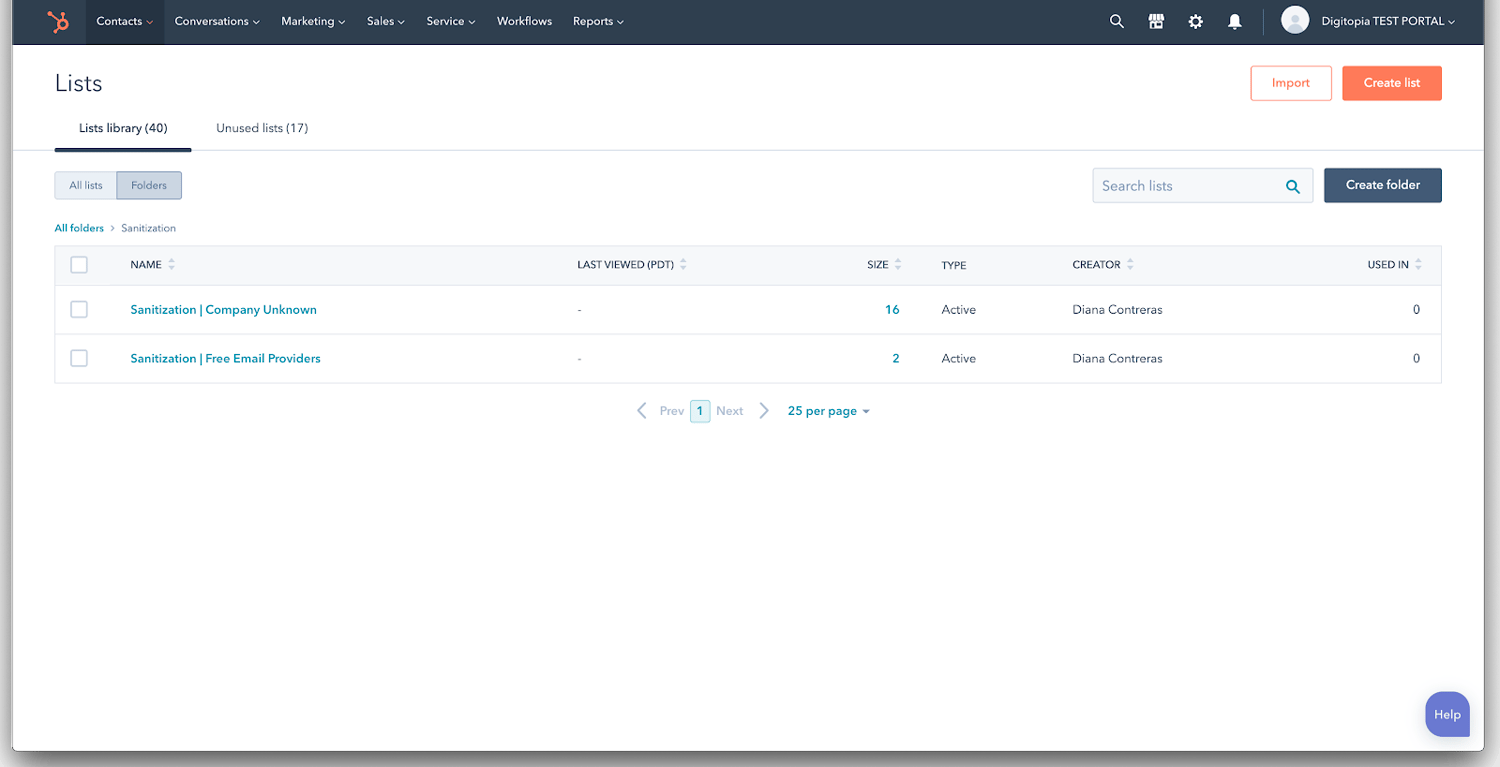Open the 25 per page dropdown

click(828, 410)
